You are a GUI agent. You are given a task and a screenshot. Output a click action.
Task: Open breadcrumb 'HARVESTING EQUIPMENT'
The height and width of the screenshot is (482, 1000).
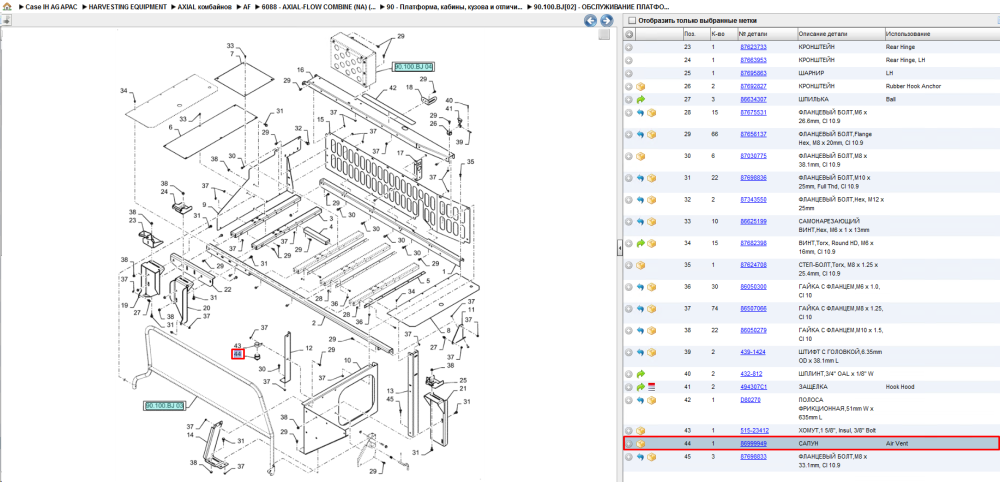coord(128,7)
